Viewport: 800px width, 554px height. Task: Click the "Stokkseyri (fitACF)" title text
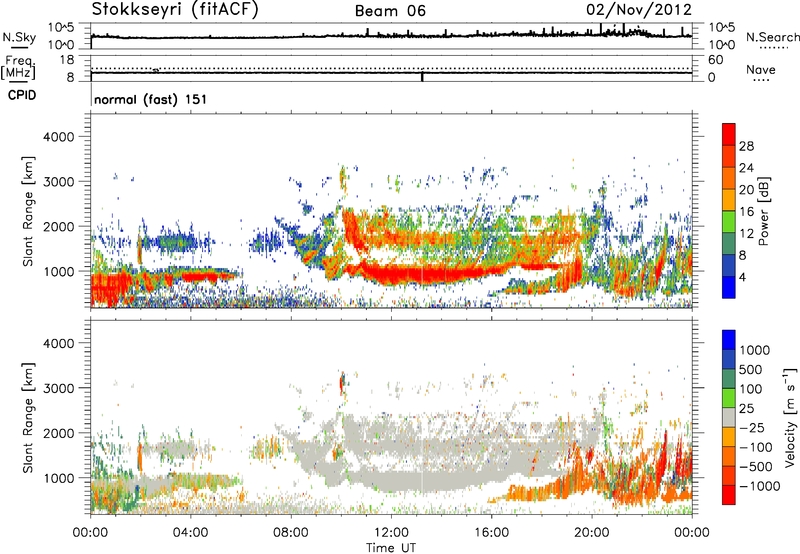click(x=175, y=10)
